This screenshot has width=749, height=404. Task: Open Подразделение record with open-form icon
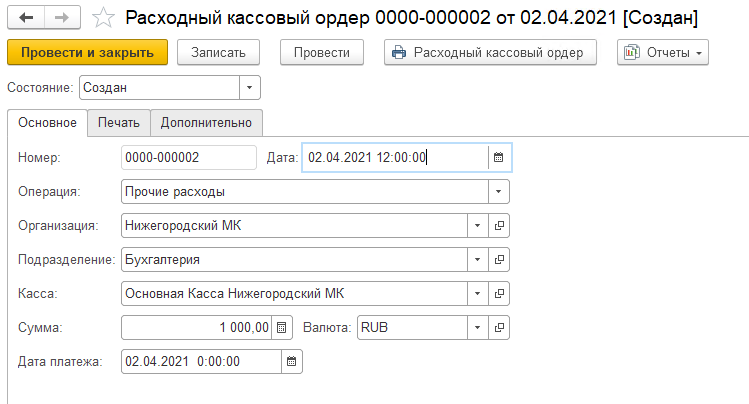tap(500, 259)
